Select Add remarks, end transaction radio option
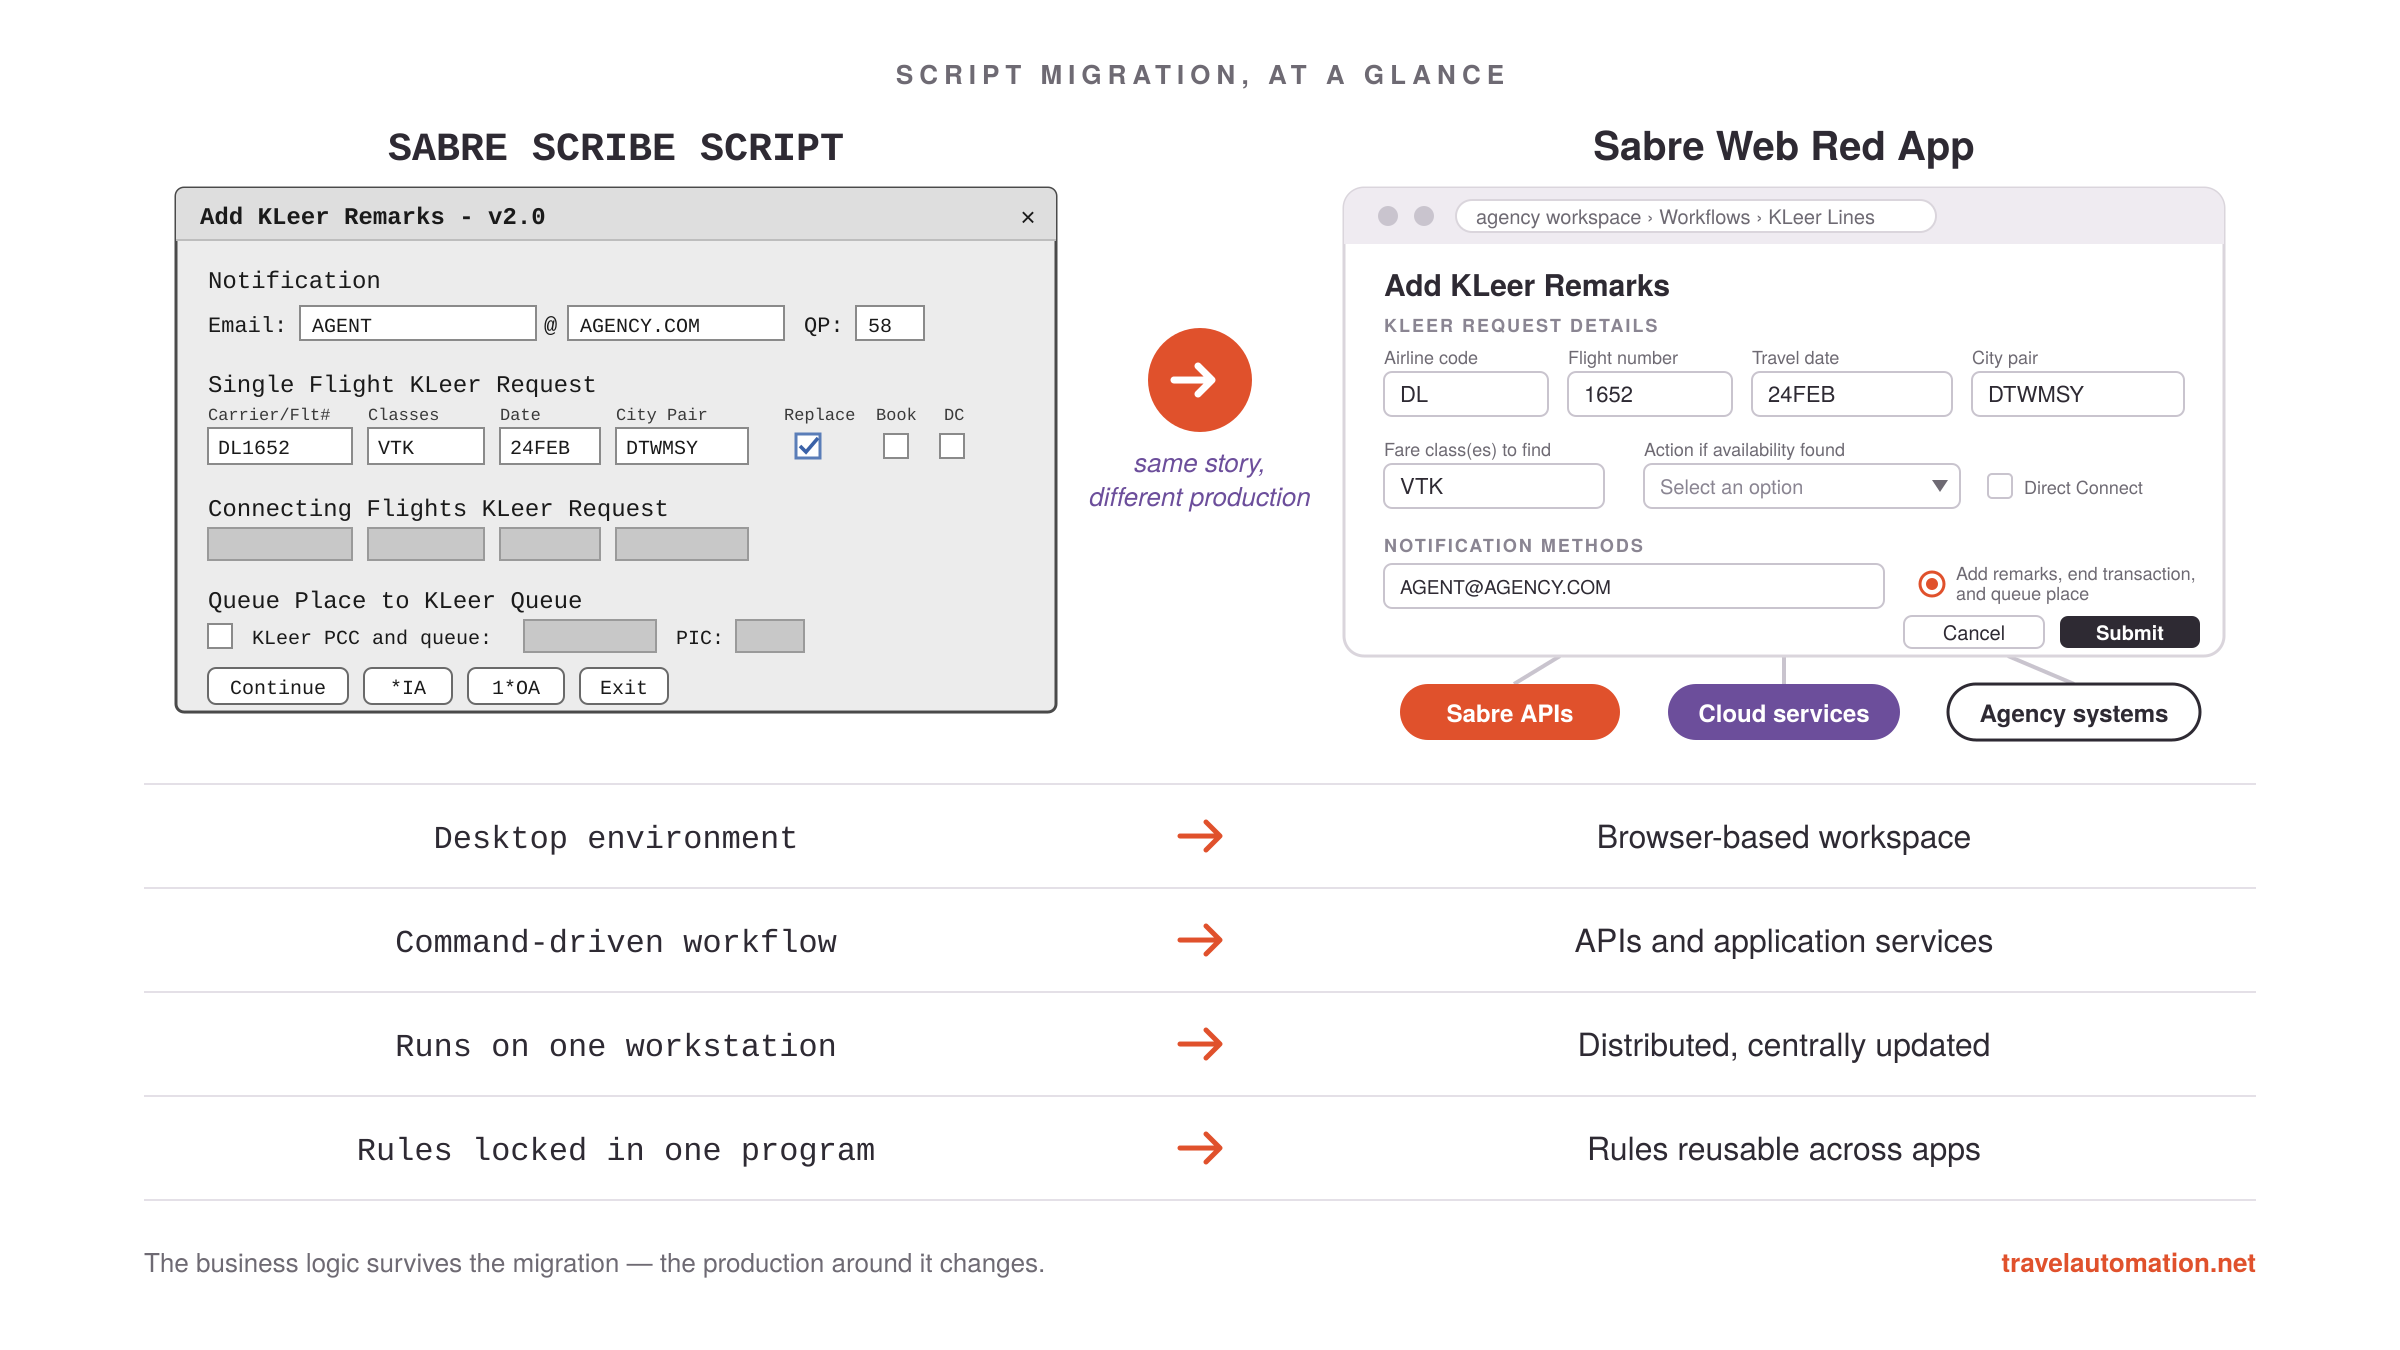 click(x=1932, y=583)
